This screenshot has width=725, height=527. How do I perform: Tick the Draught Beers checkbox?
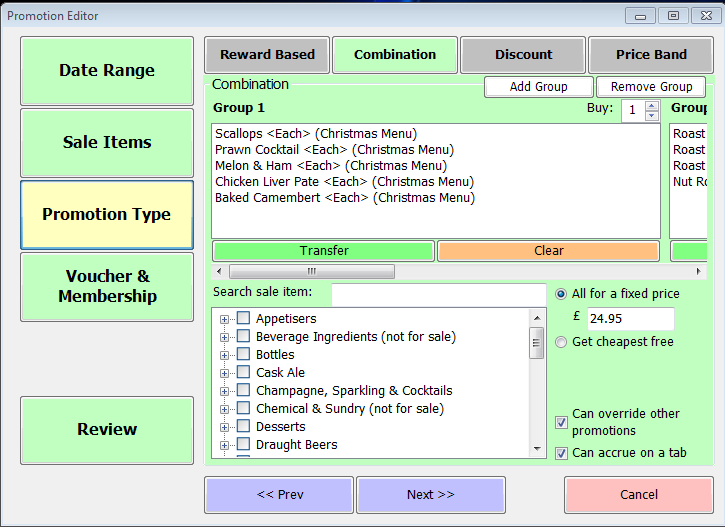pos(243,444)
